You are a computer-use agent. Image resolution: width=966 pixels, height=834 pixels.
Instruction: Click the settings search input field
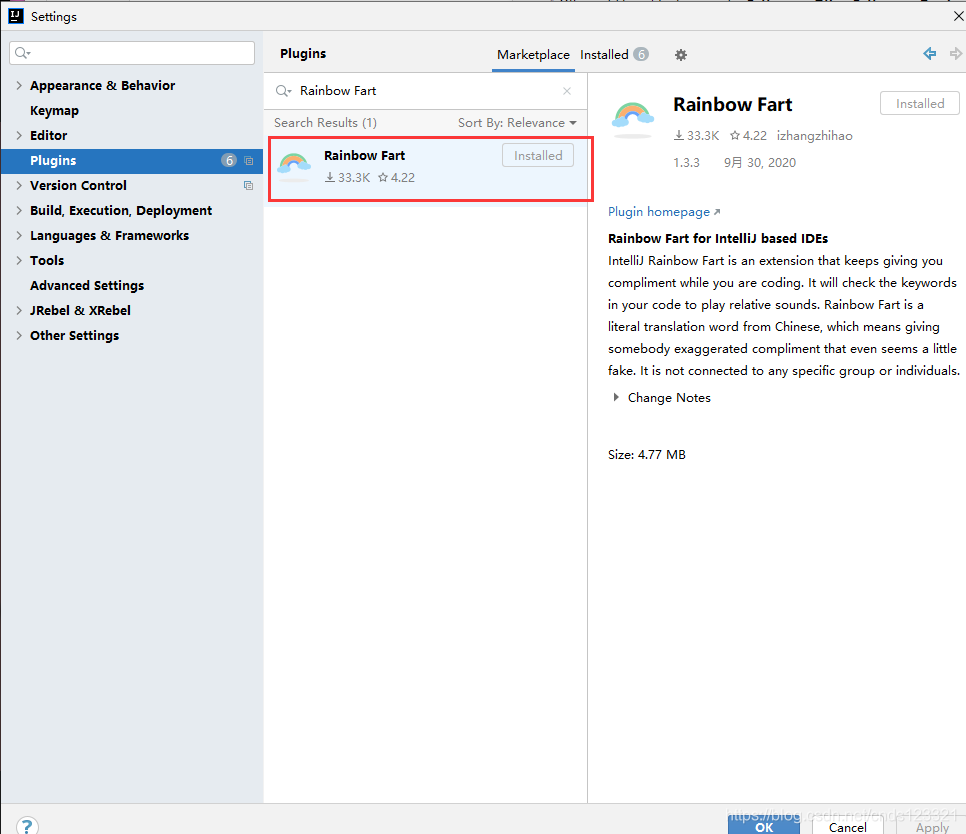point(132,53)
